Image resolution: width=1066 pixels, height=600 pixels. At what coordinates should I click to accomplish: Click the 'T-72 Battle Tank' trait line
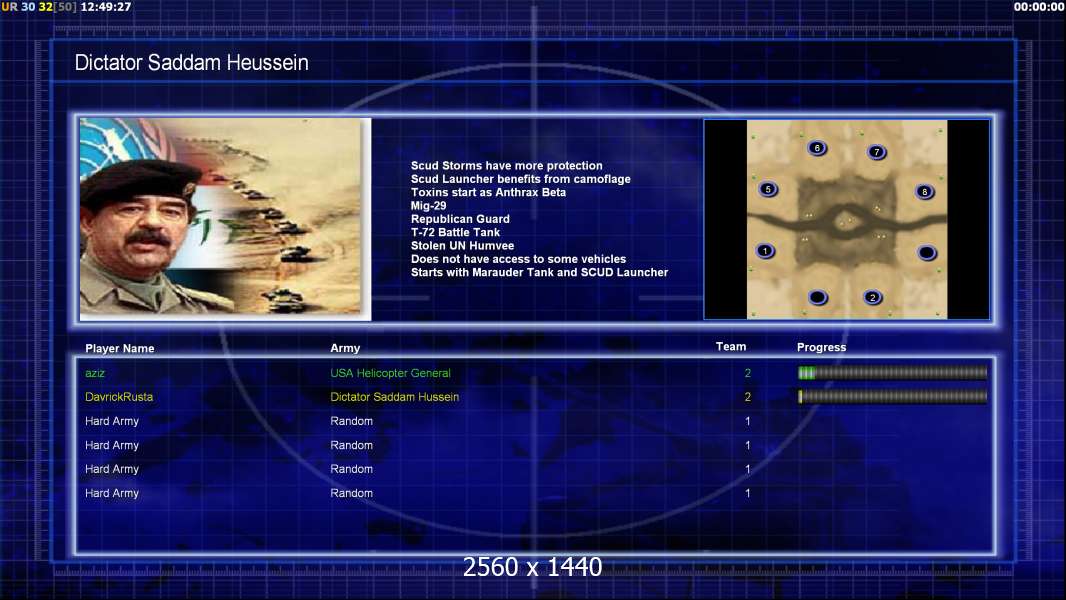click(455, 232)
